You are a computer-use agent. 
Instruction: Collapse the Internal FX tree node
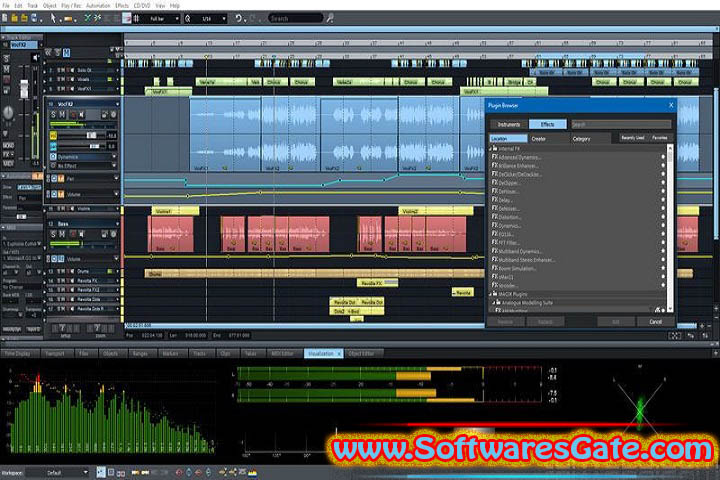click(490, 149)
